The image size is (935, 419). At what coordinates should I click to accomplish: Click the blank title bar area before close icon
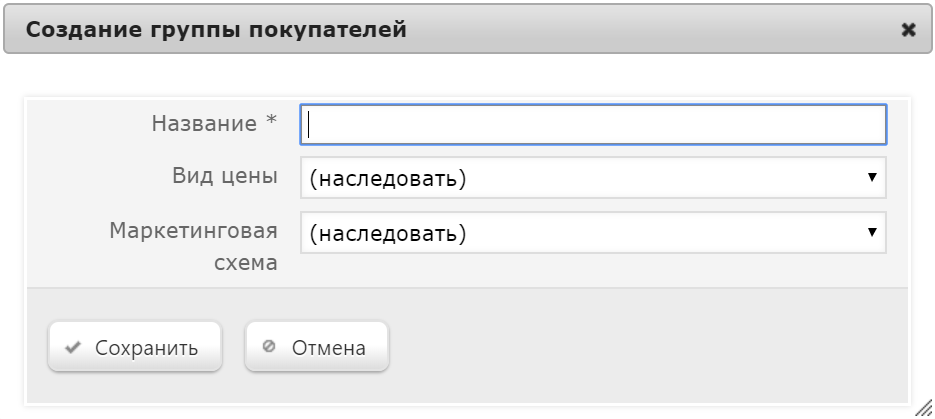point(653,29)
